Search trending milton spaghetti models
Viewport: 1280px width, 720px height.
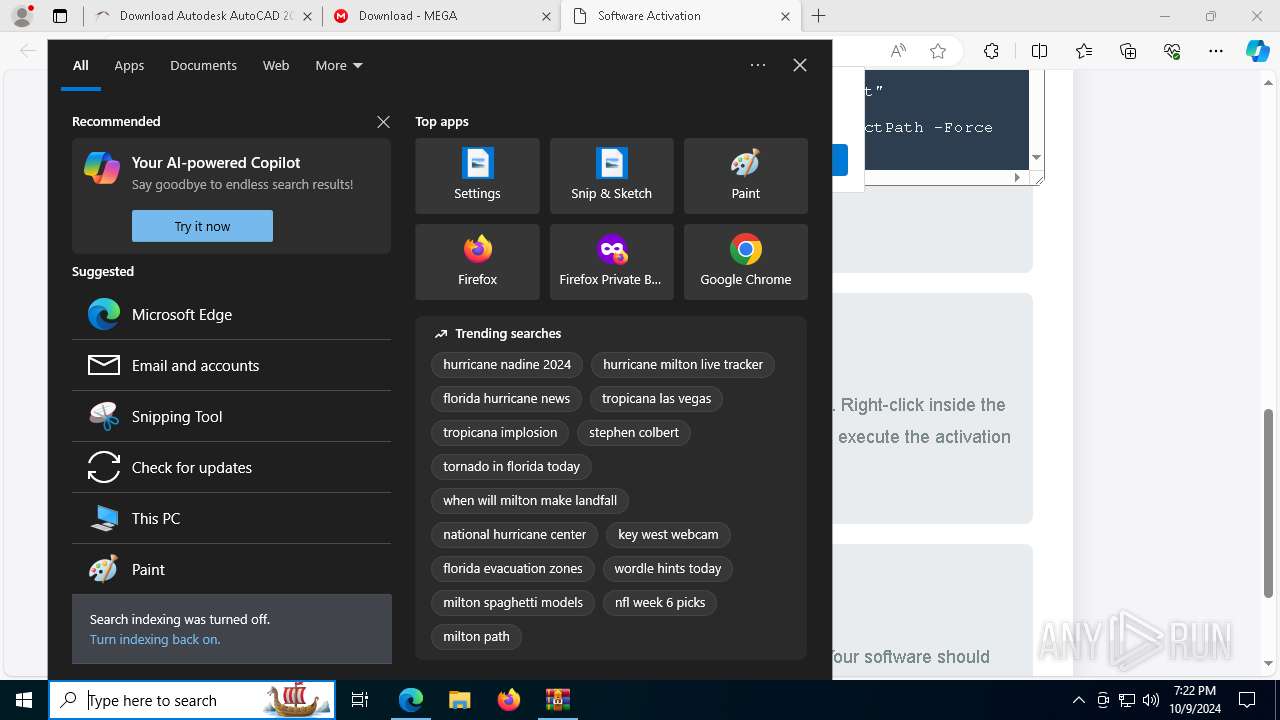pos(513,603)
